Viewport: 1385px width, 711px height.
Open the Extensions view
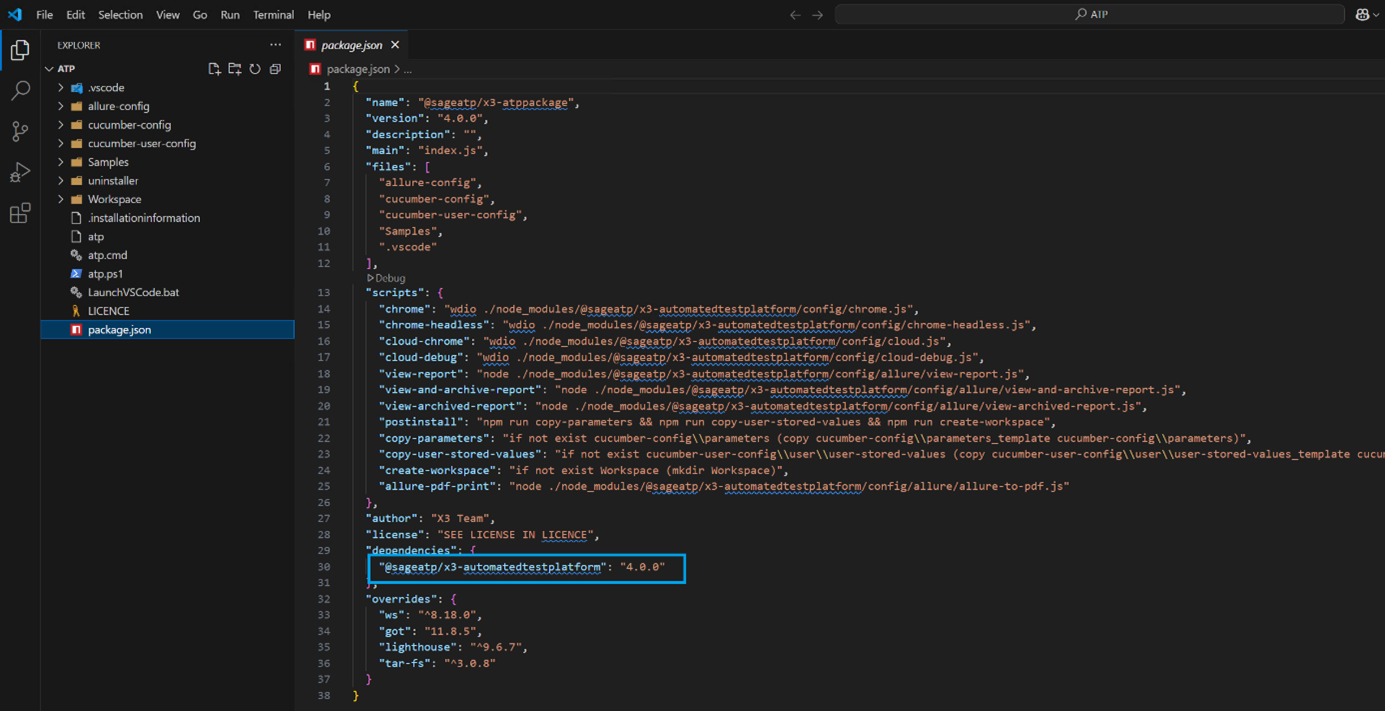[20, 213]
